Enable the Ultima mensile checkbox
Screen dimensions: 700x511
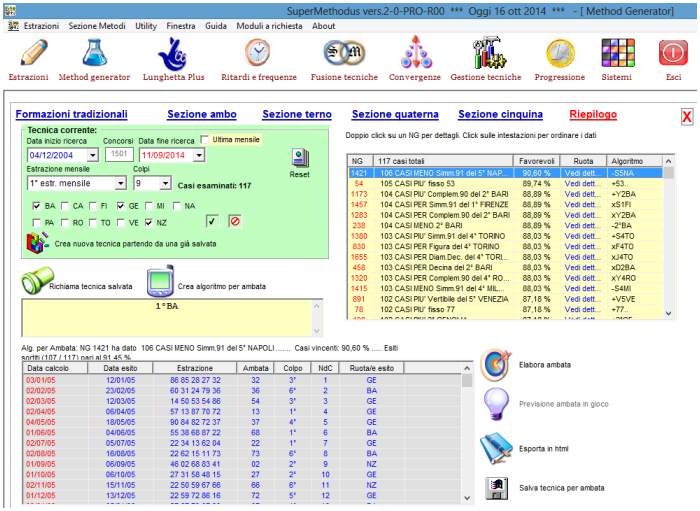tap(204, 140)
